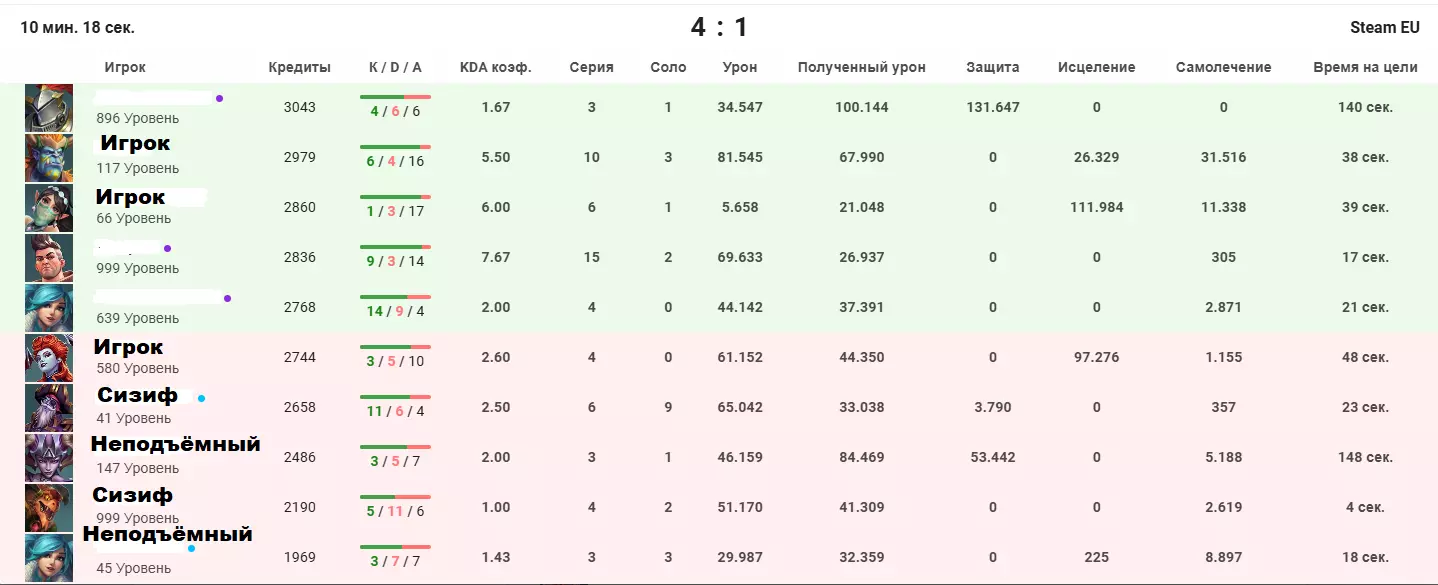Viewport: 1438px width, 585px height.
Task: Click the K/D/A bar showing 14 / 9 / 4
Action: click(395, 308)
